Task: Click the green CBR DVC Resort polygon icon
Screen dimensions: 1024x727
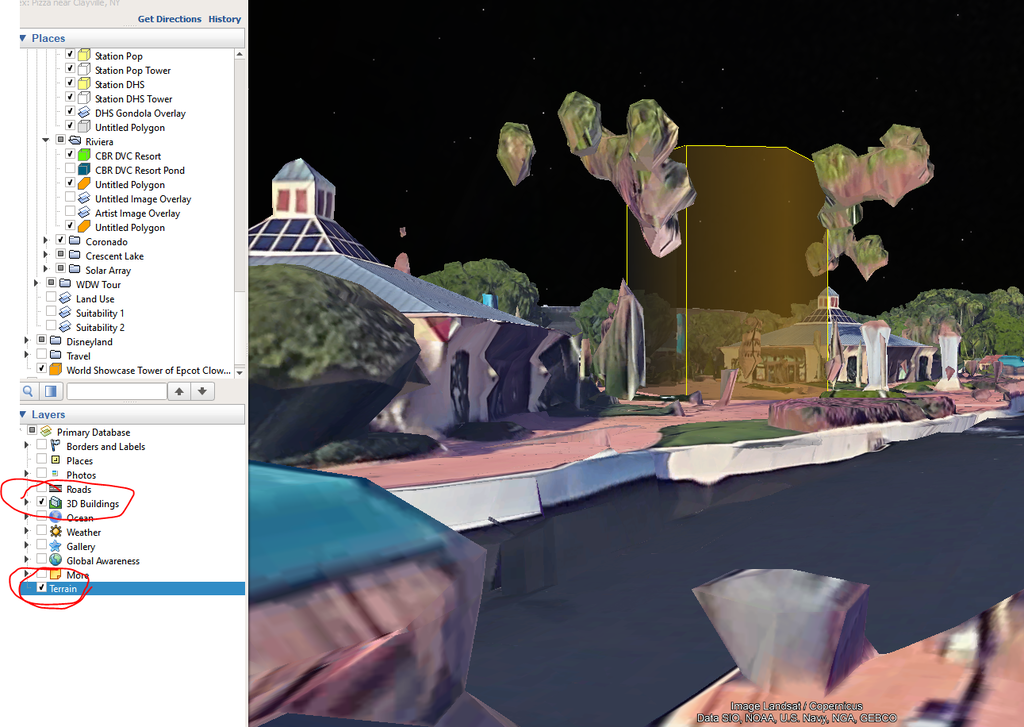Action: pyautogui.click(x=85, y=156)
